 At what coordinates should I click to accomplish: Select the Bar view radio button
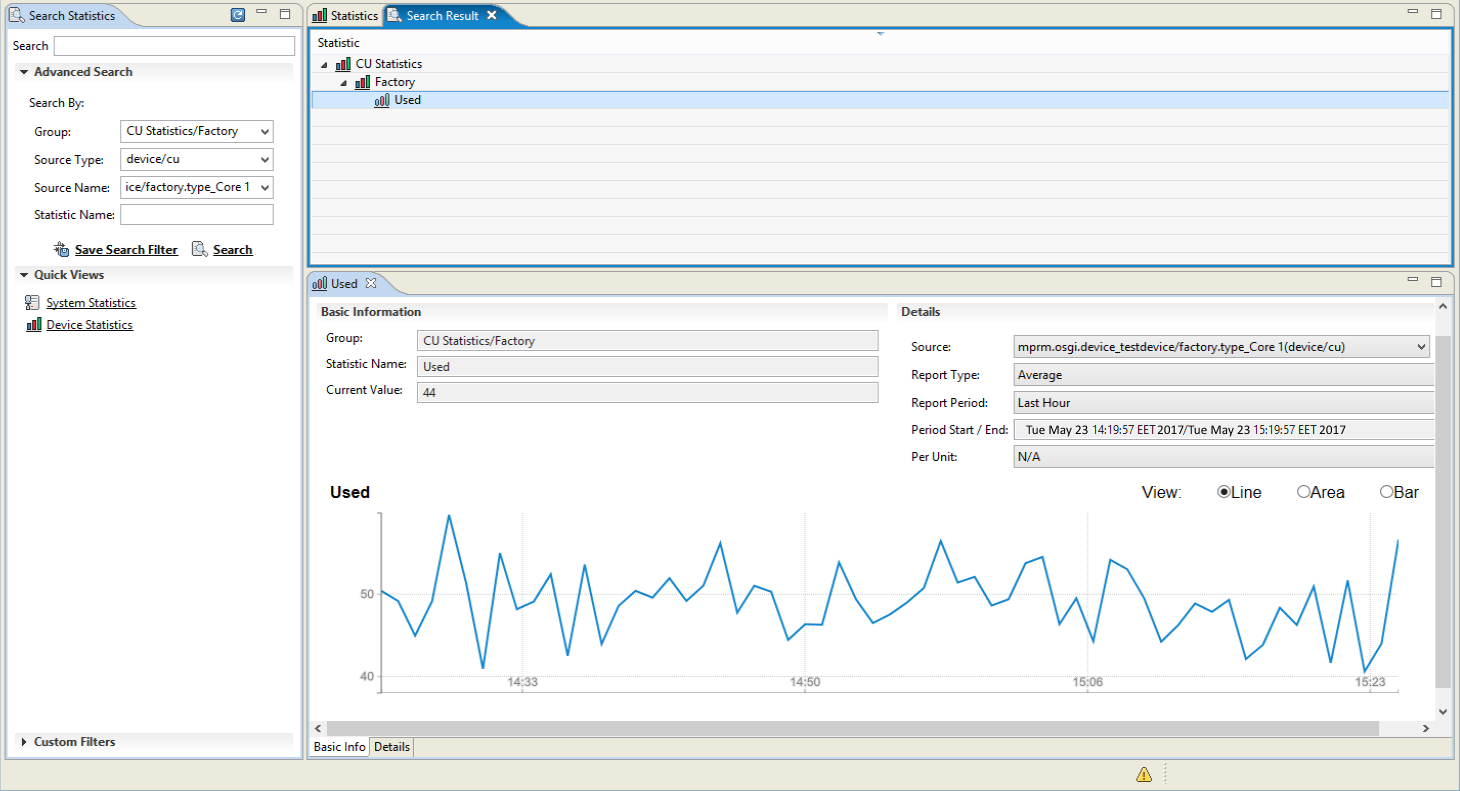(1386, 492)
